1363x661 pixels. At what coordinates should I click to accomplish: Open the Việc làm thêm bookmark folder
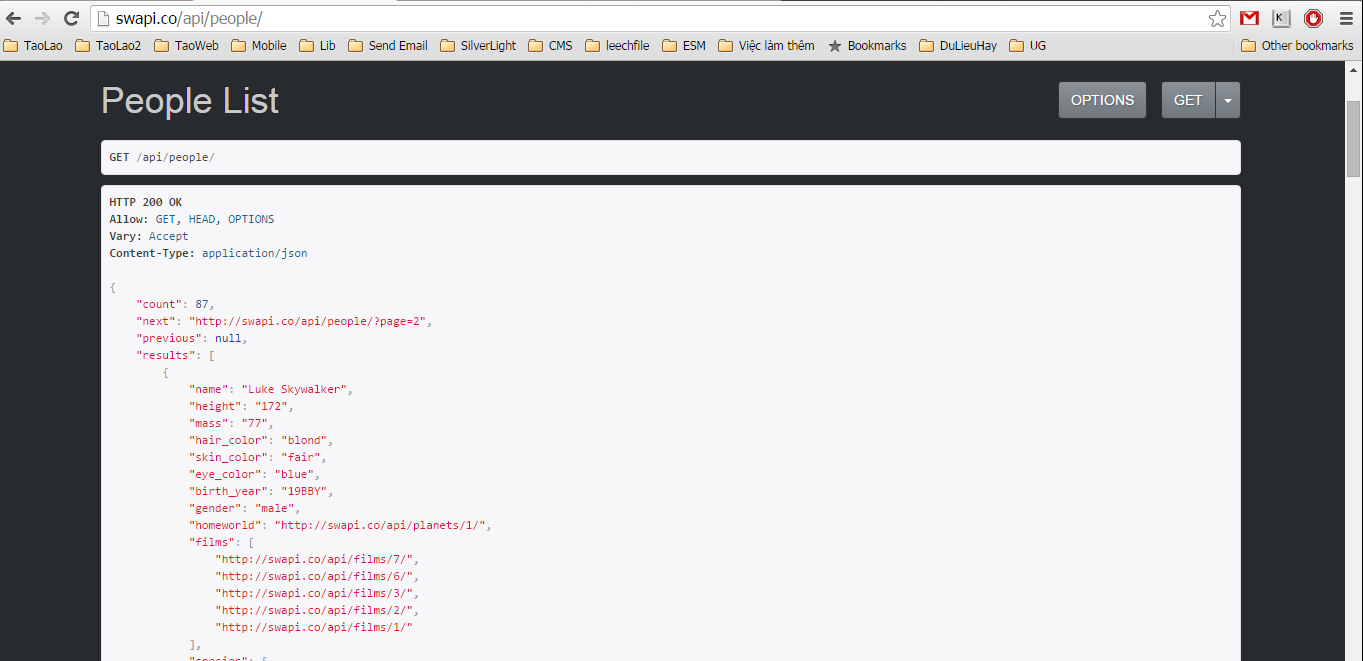766,45
